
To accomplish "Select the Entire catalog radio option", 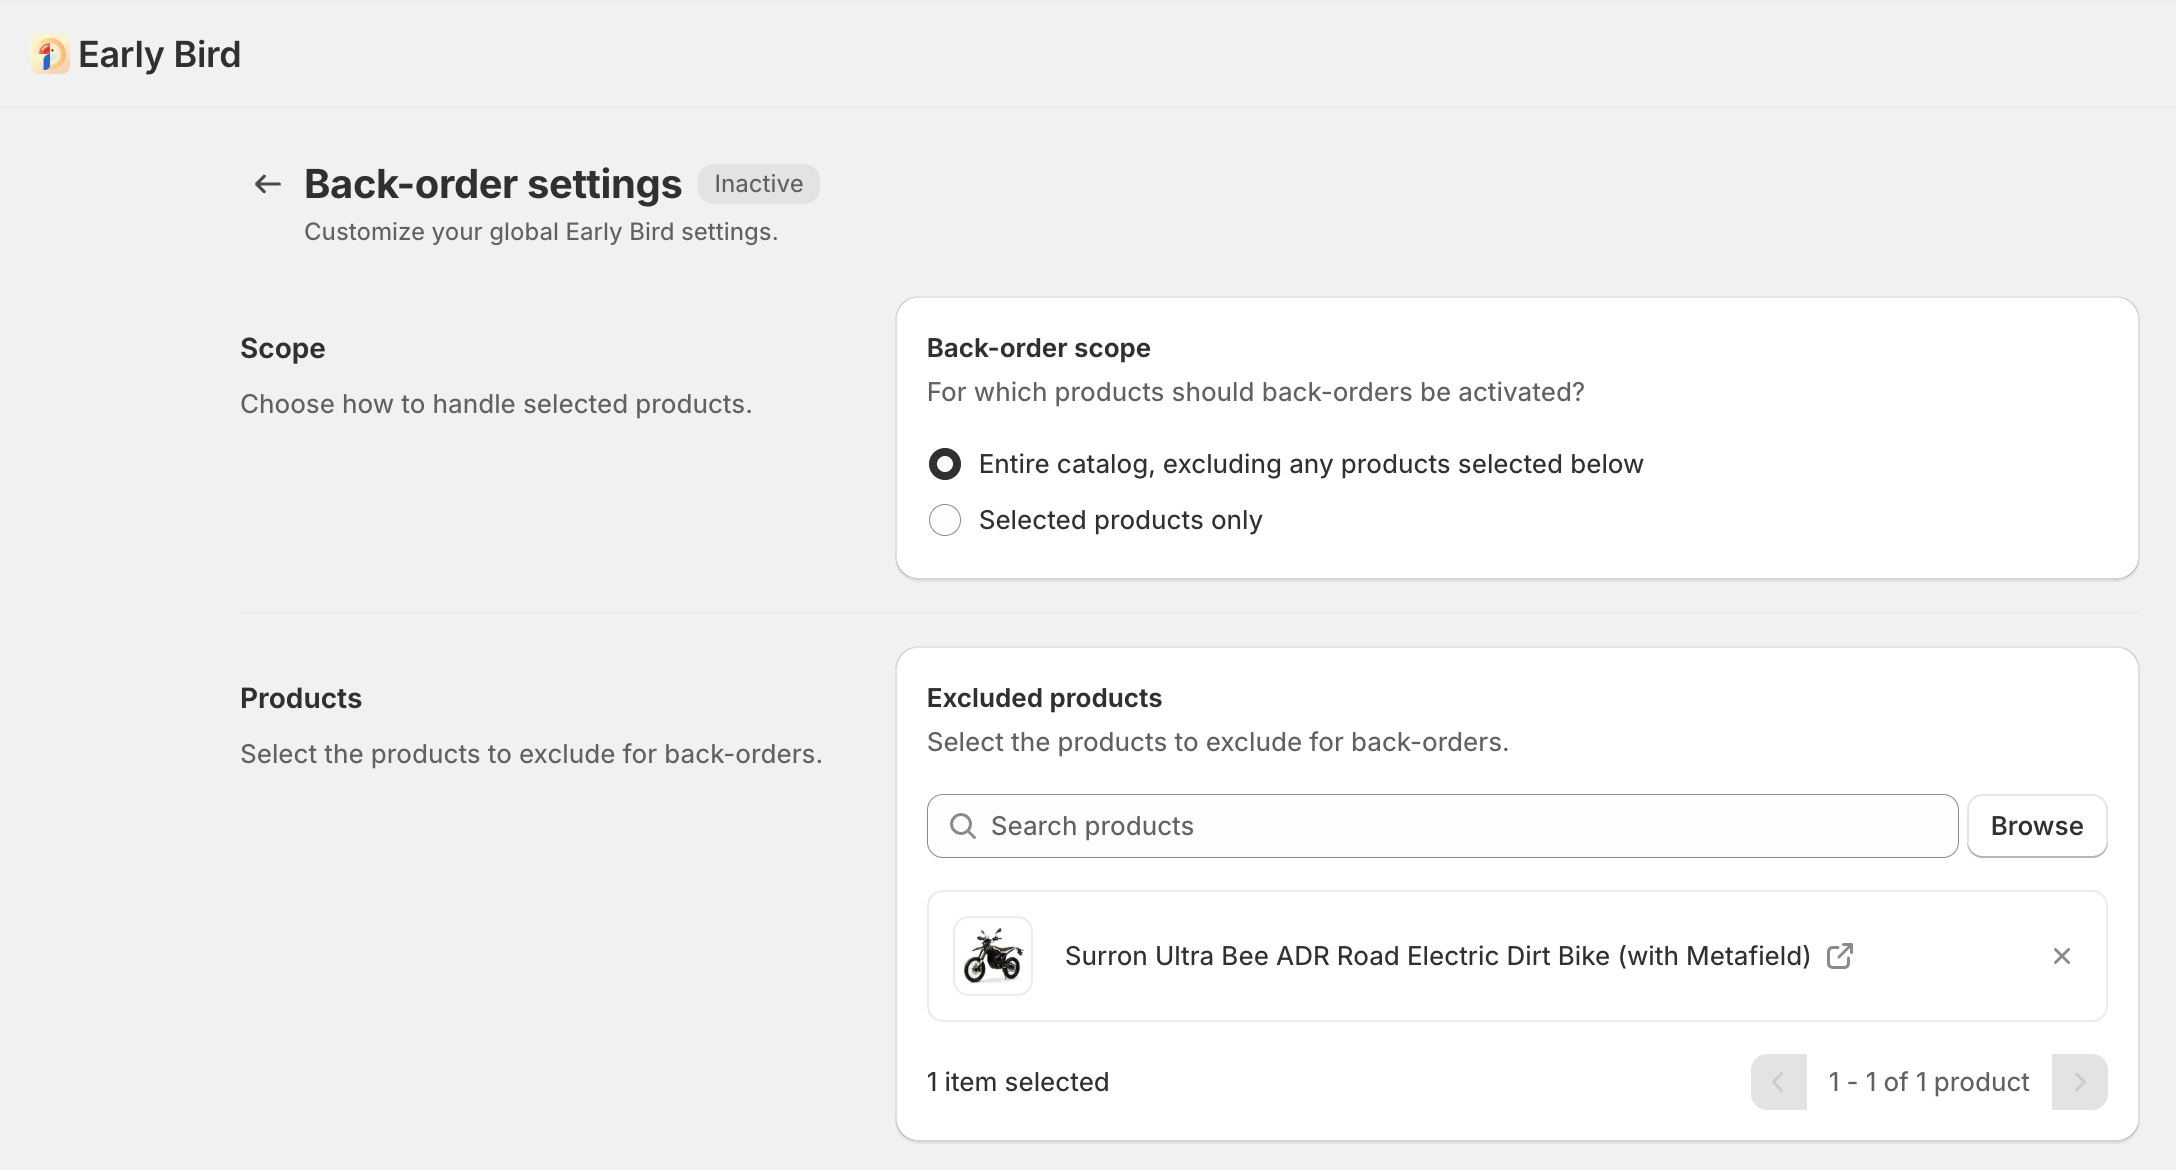I will 944,463.
